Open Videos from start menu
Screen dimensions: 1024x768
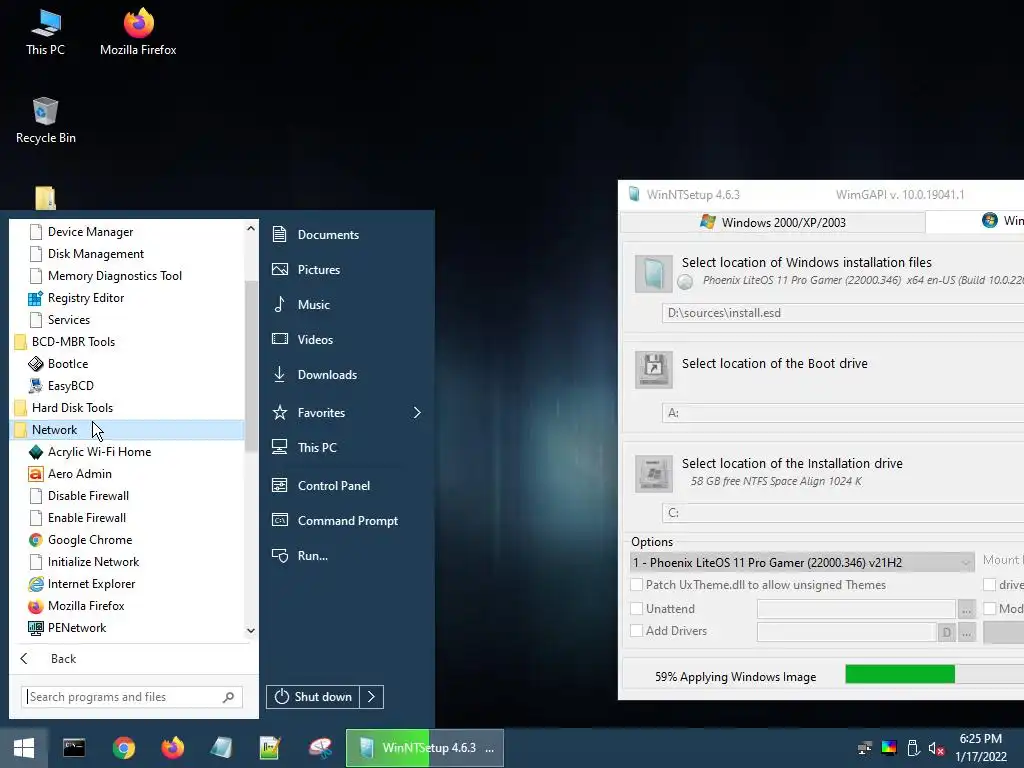302,340
